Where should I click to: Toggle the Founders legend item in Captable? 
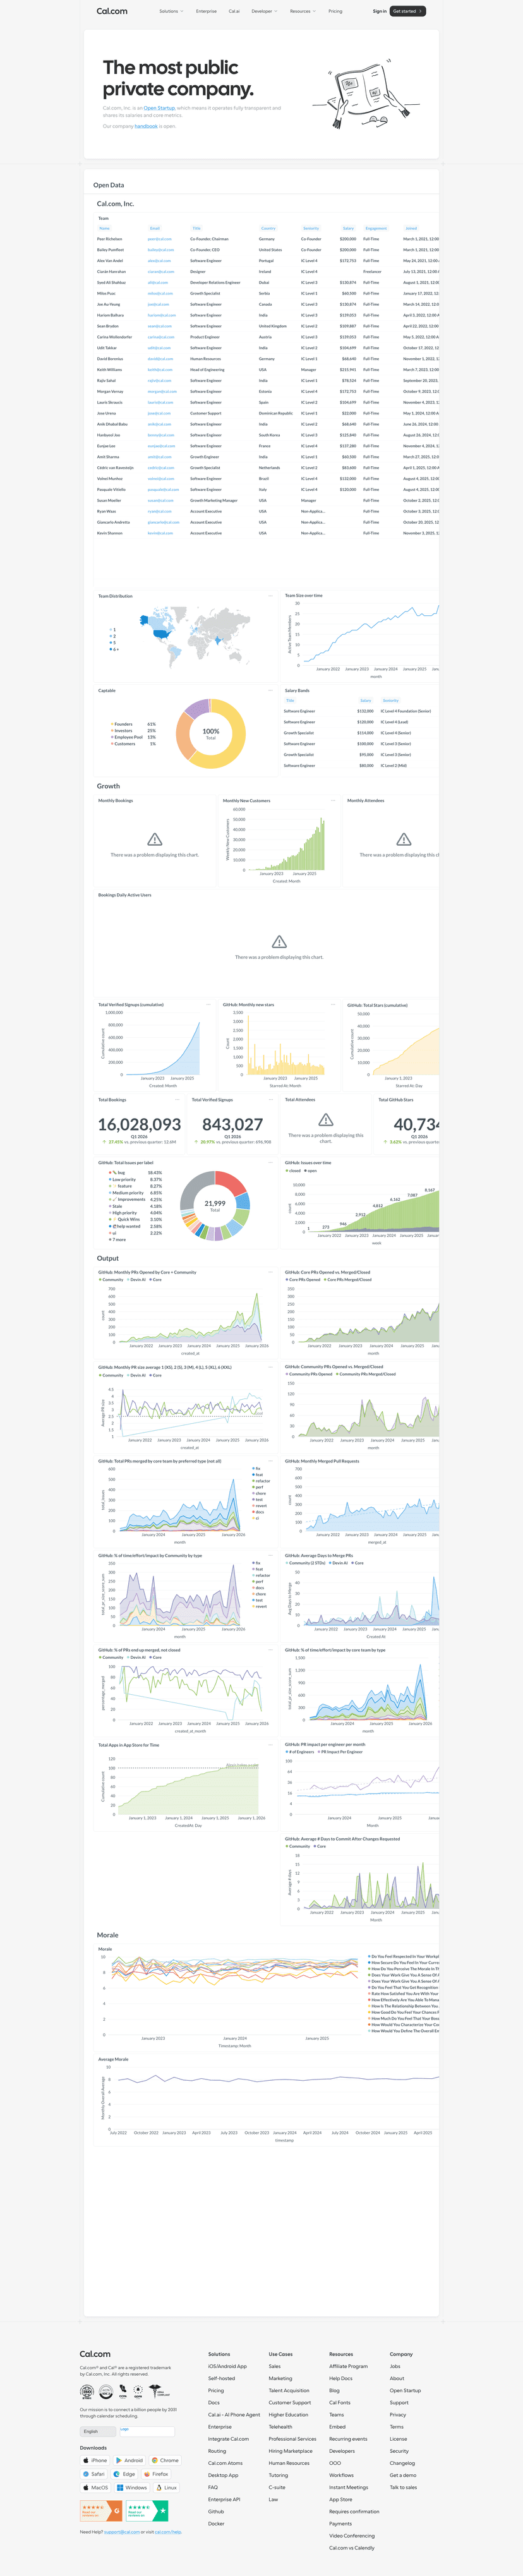point(123,724)
